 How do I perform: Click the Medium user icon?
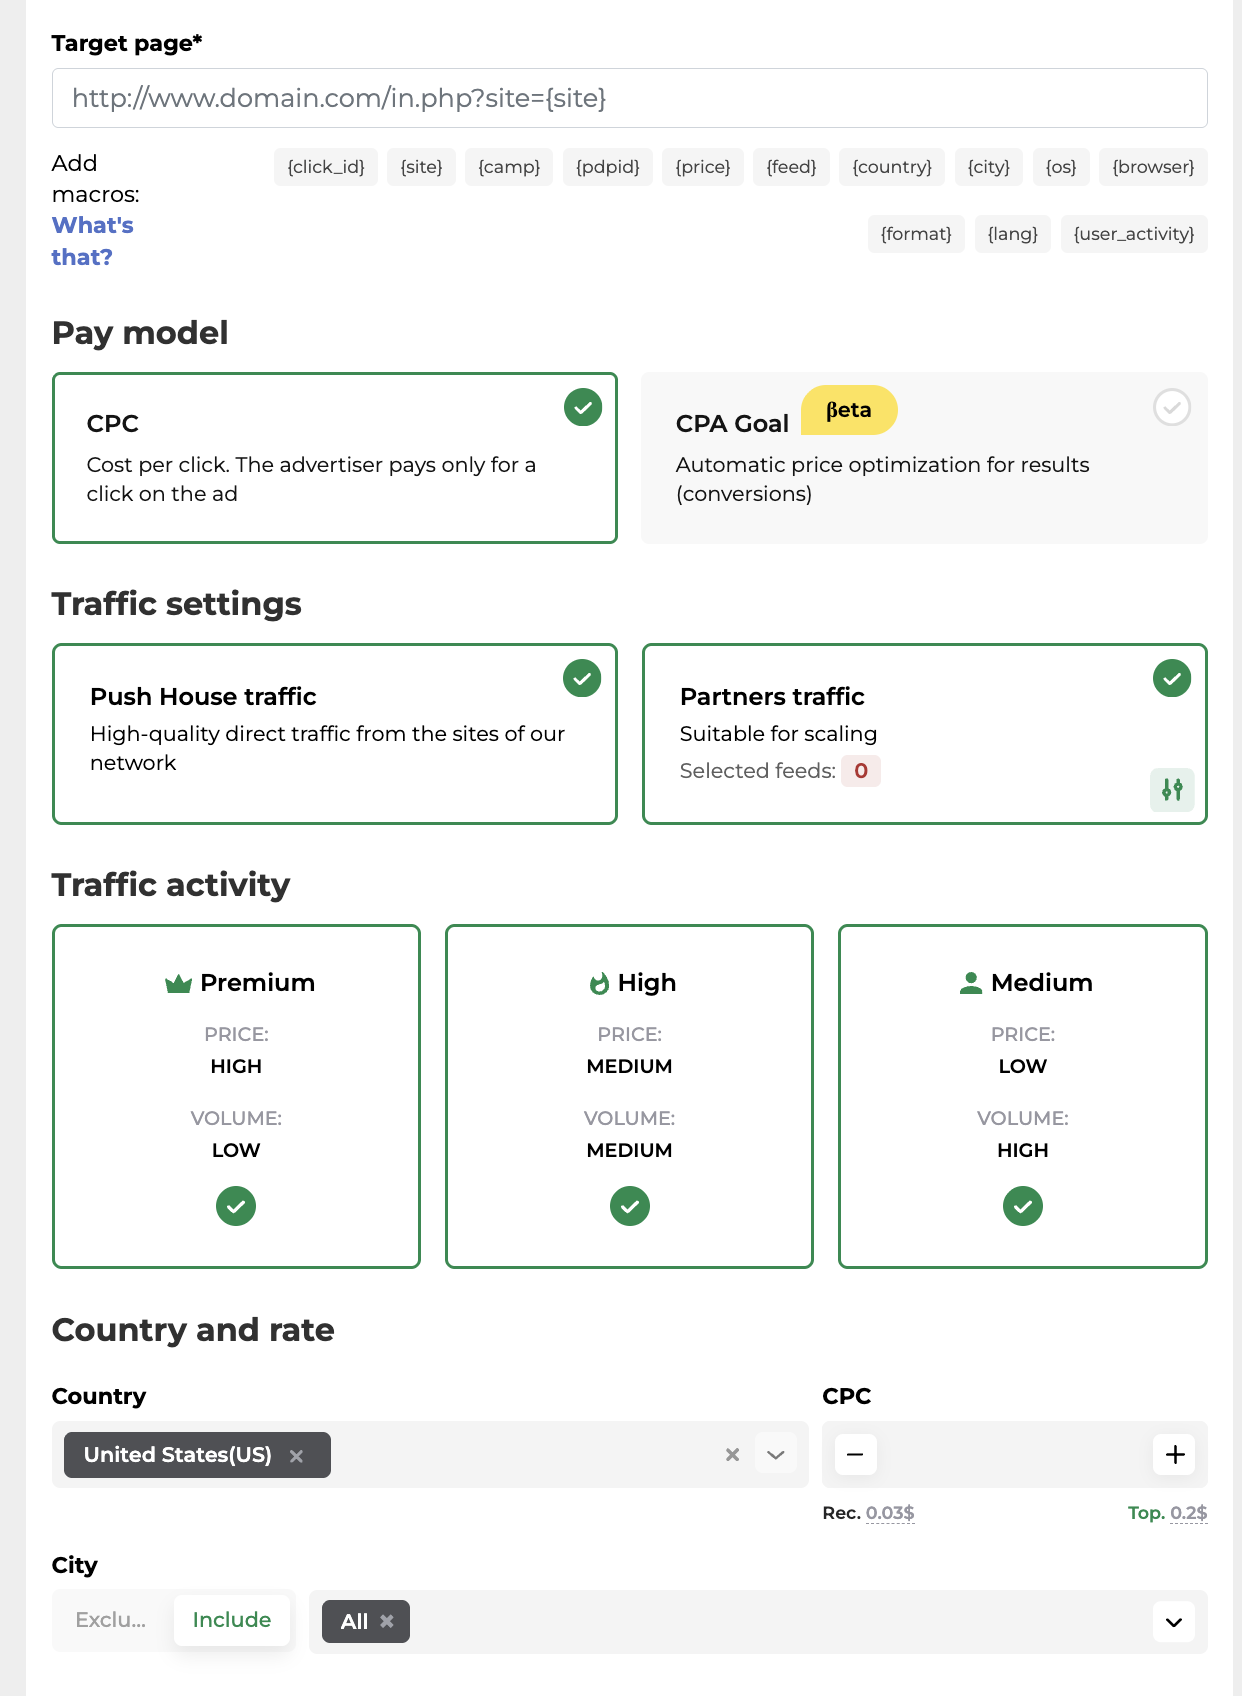click(970, 984)
